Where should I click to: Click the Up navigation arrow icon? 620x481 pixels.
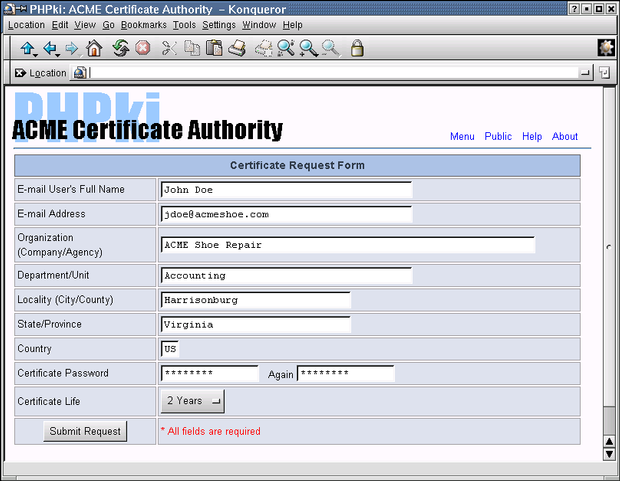tap(28, 49)
